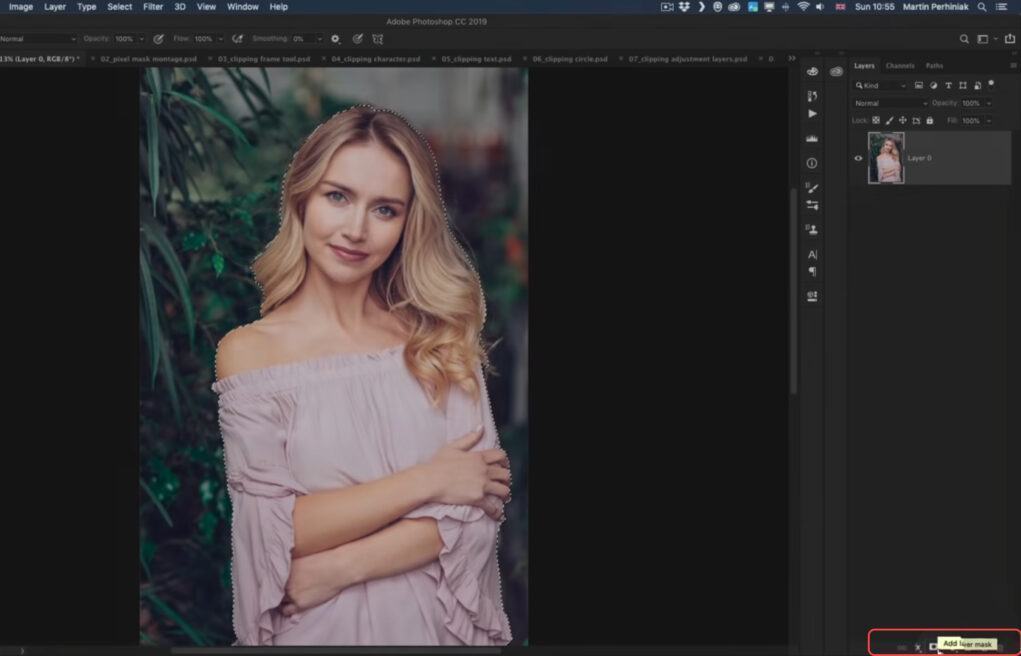Open brush Mode Normal dropdown in options bar
Image resolution: width=1021 pixels, height=656 pixels.
38,39
